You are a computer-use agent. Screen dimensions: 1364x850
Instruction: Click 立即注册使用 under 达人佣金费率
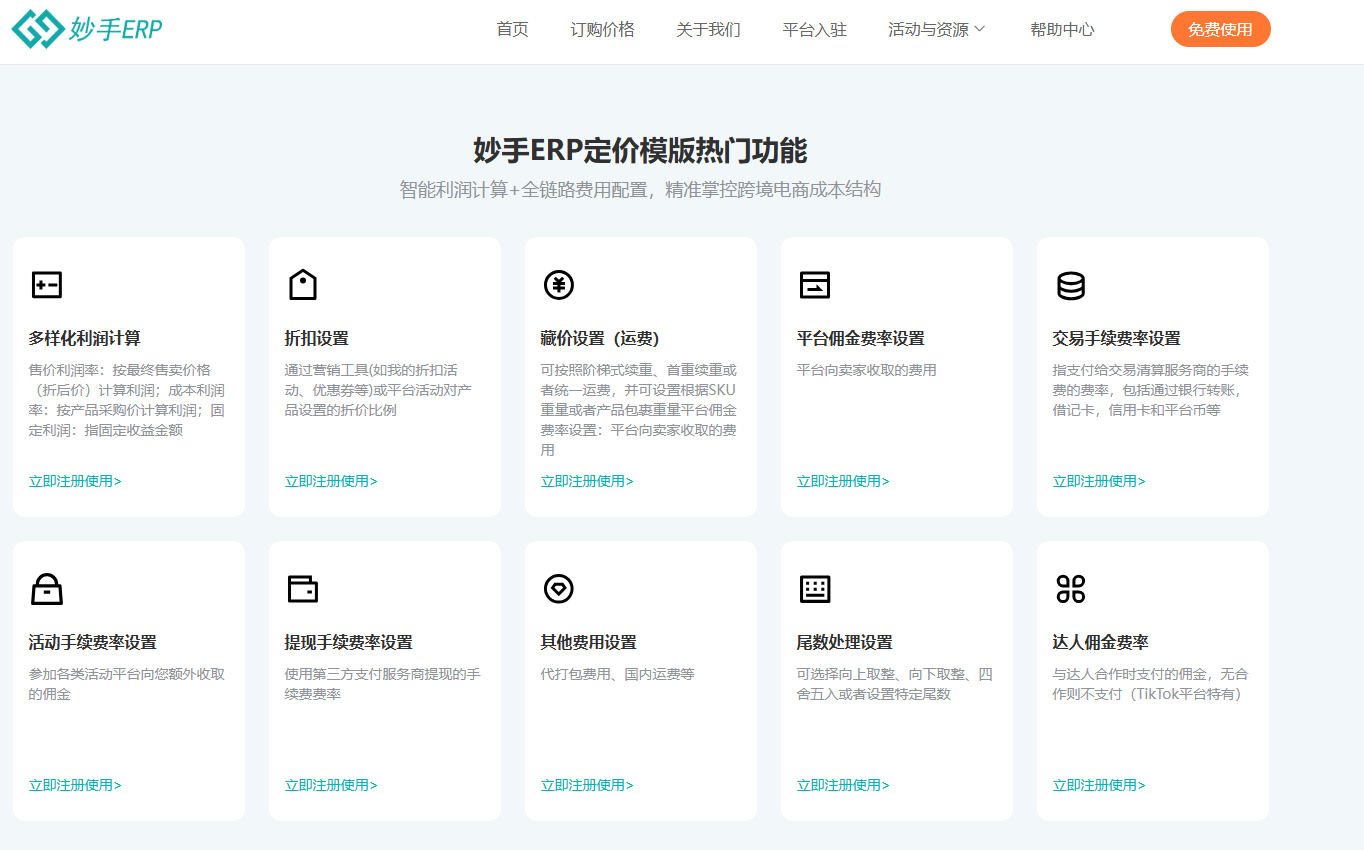(x=1099, y=785)
